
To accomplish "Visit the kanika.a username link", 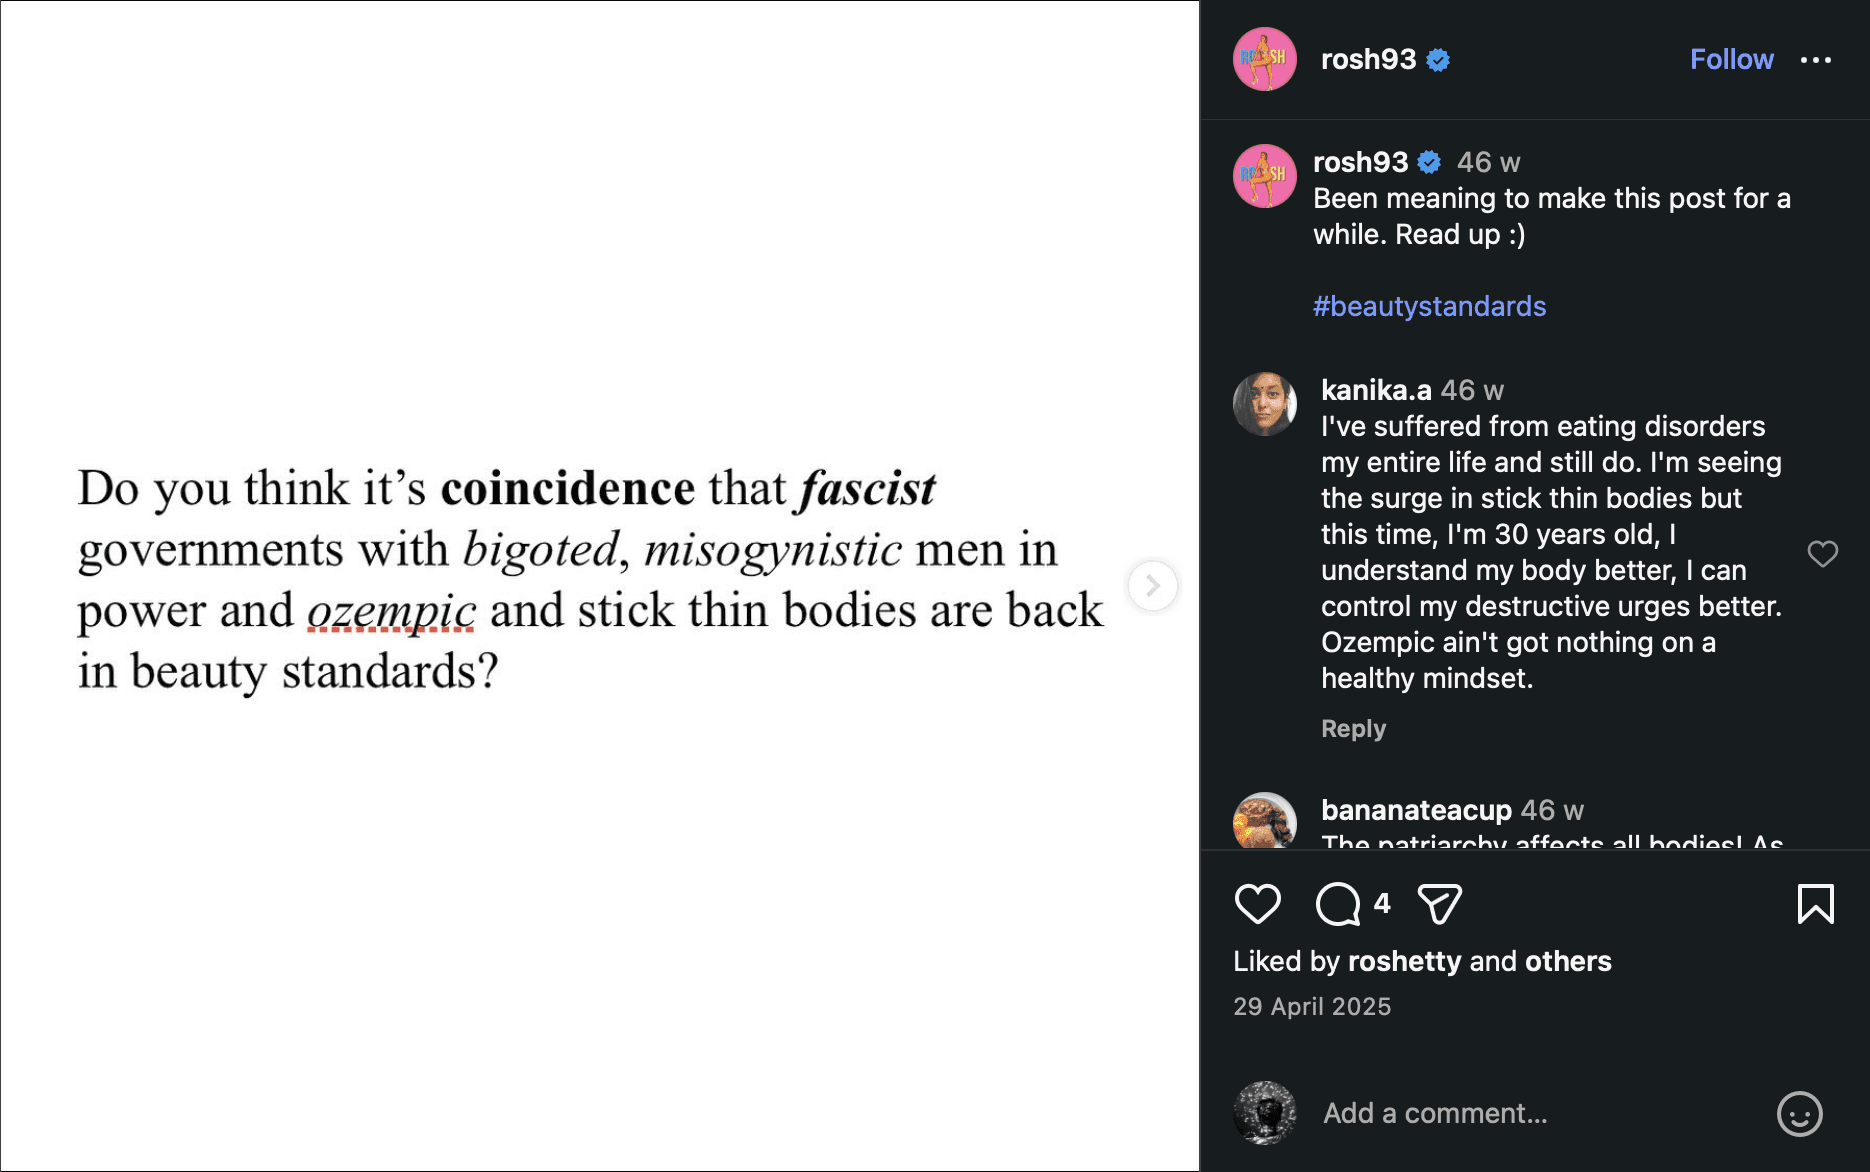I will tap(1375, 390).
